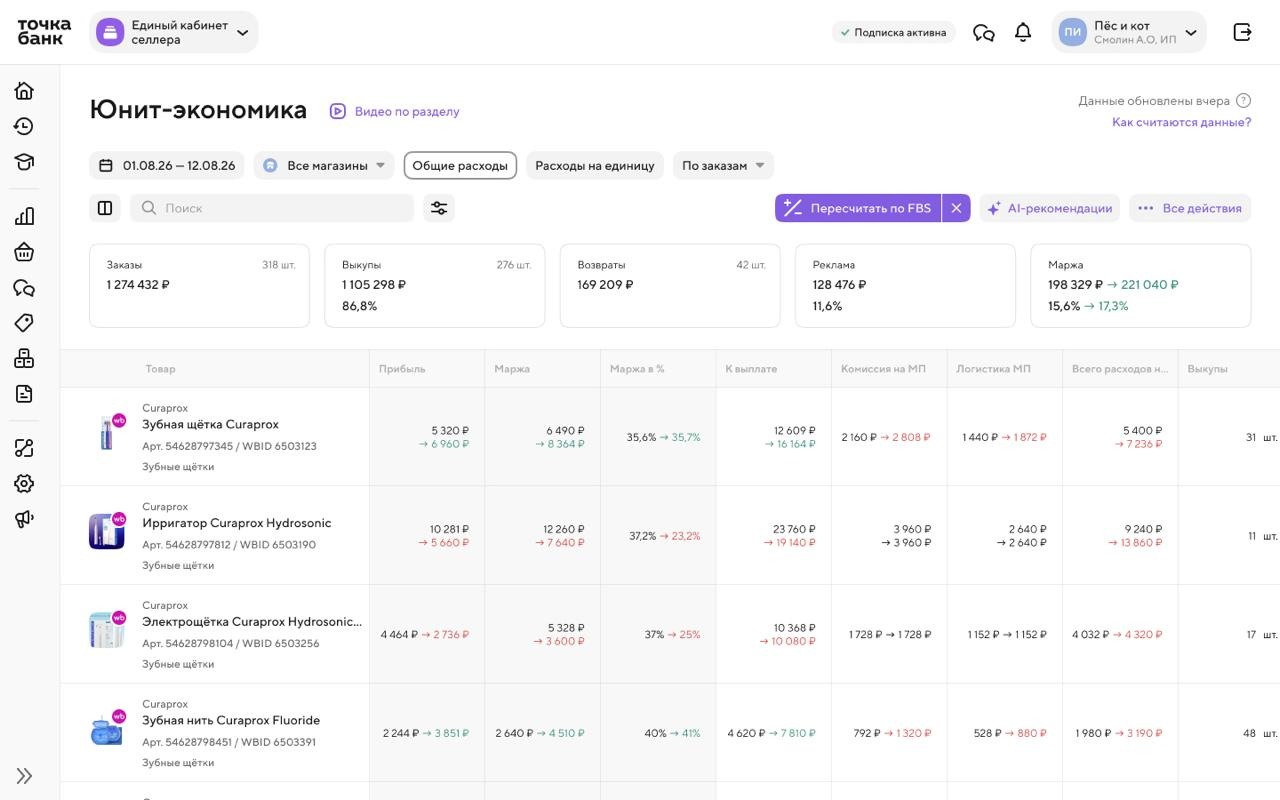Open support chat icon in header
This screenshot has height=800, width=1280.
984,32
